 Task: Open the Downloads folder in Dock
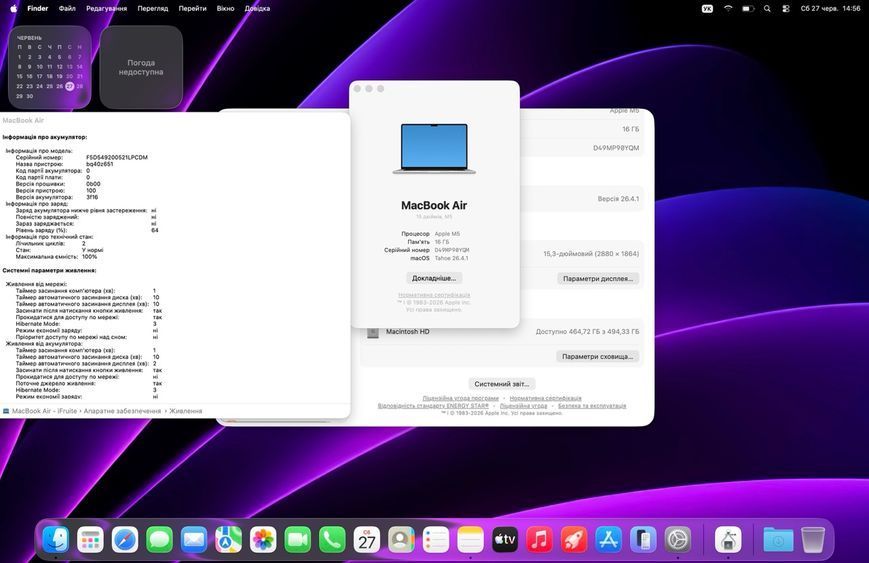(x=778, y=539)
